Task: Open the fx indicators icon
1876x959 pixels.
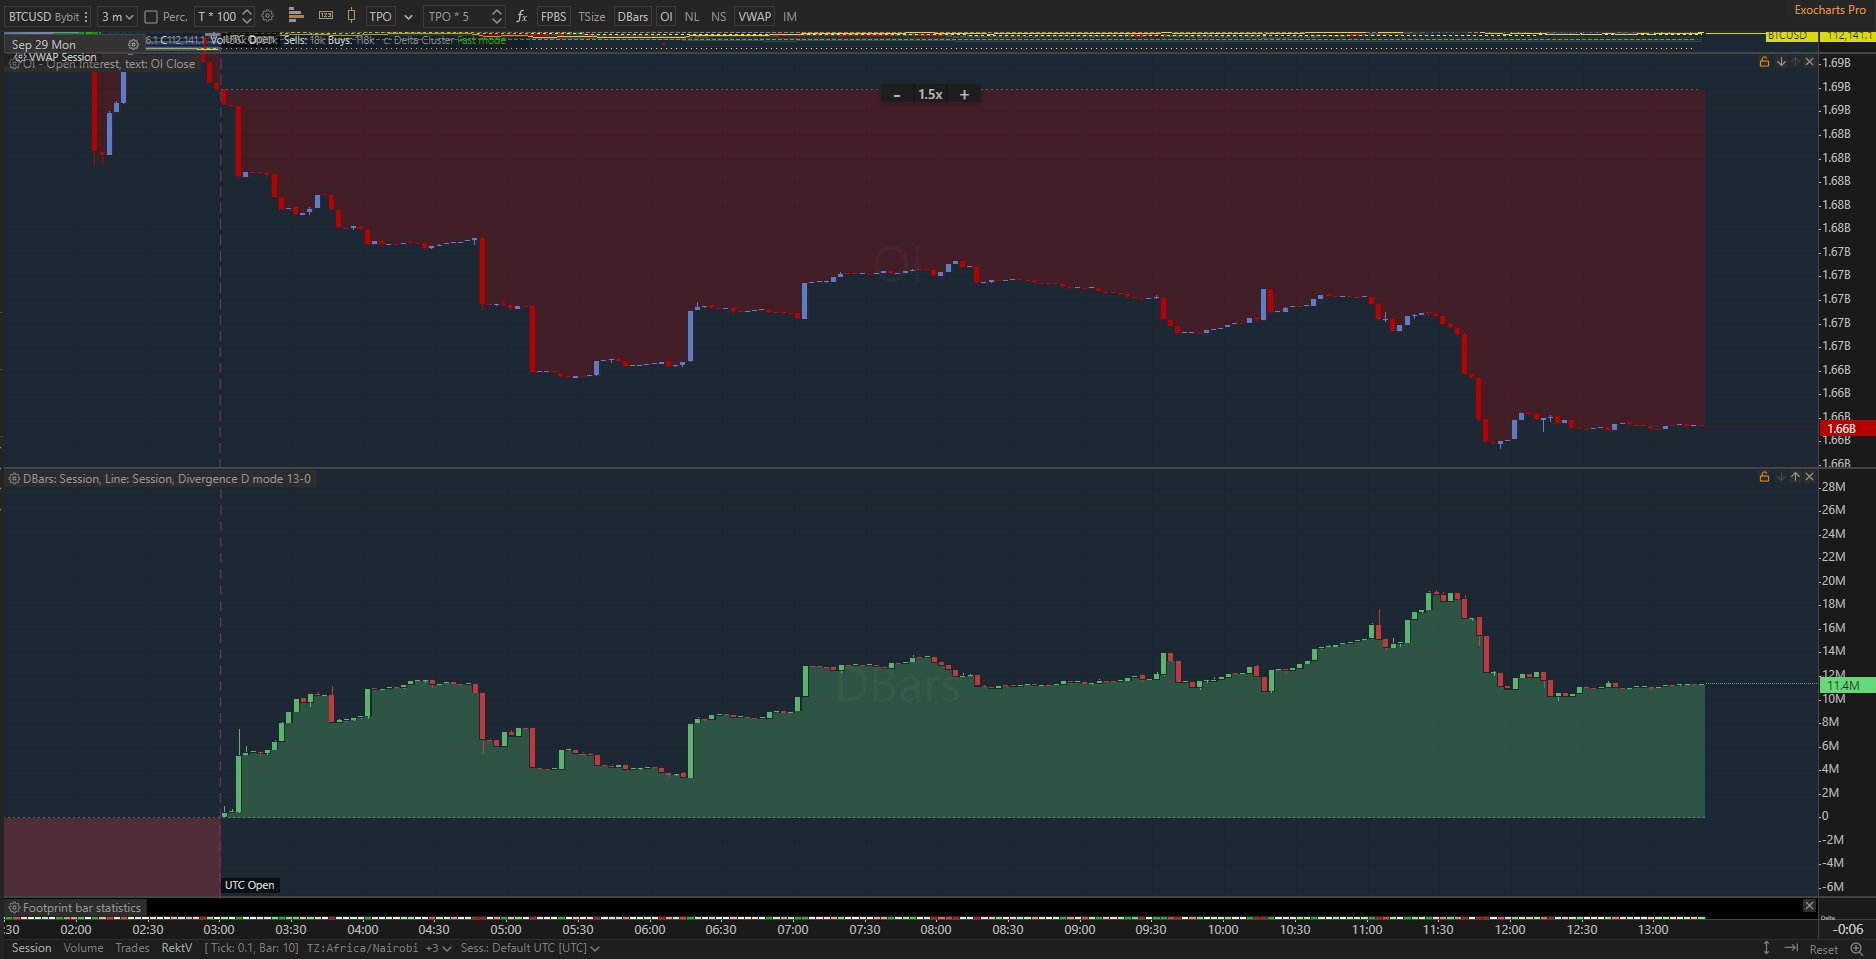Action: [x=521, y=16]
